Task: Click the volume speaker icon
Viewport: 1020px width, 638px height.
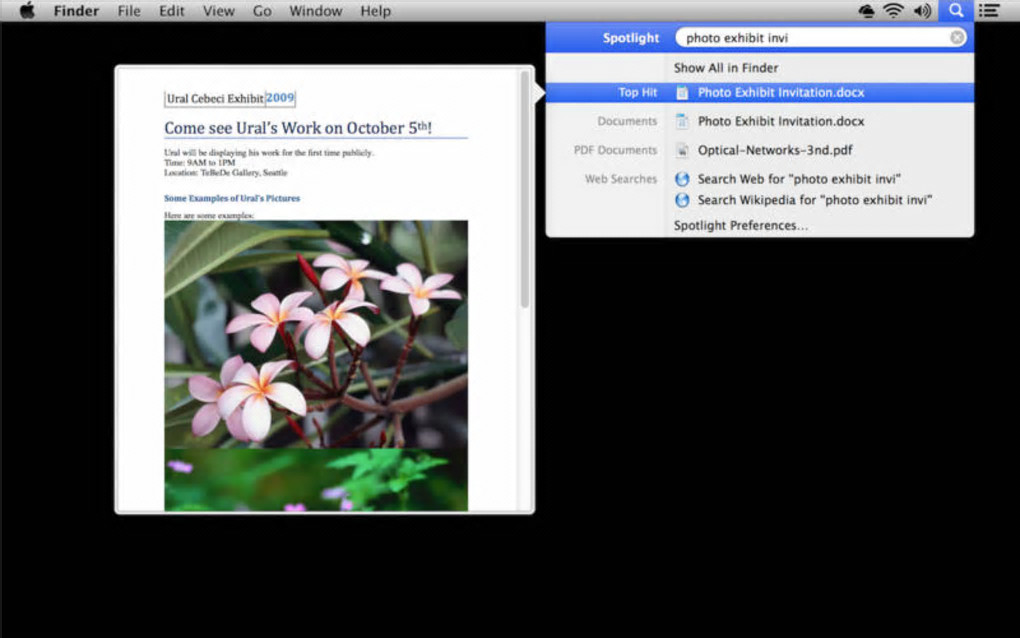Action: (x=922, y=10)
